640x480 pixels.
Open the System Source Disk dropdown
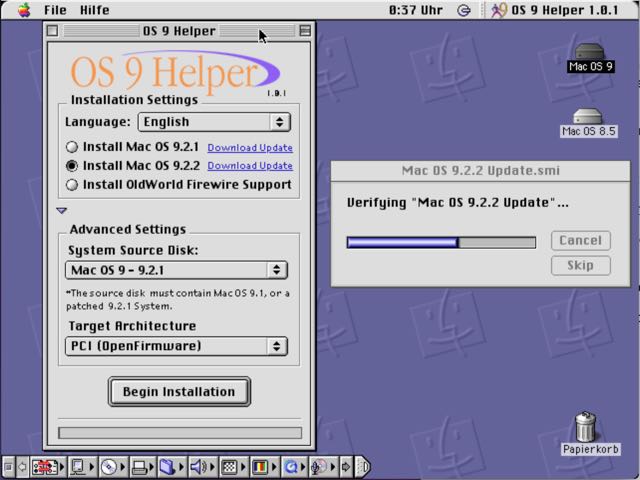click(x=176, y=270)
